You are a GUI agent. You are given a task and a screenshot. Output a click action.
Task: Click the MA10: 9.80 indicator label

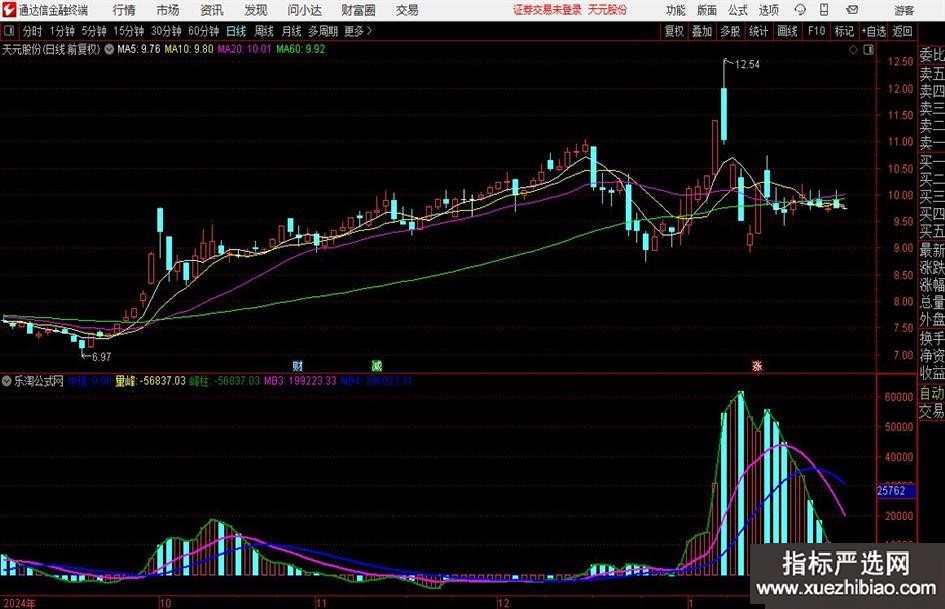point(189,49)
